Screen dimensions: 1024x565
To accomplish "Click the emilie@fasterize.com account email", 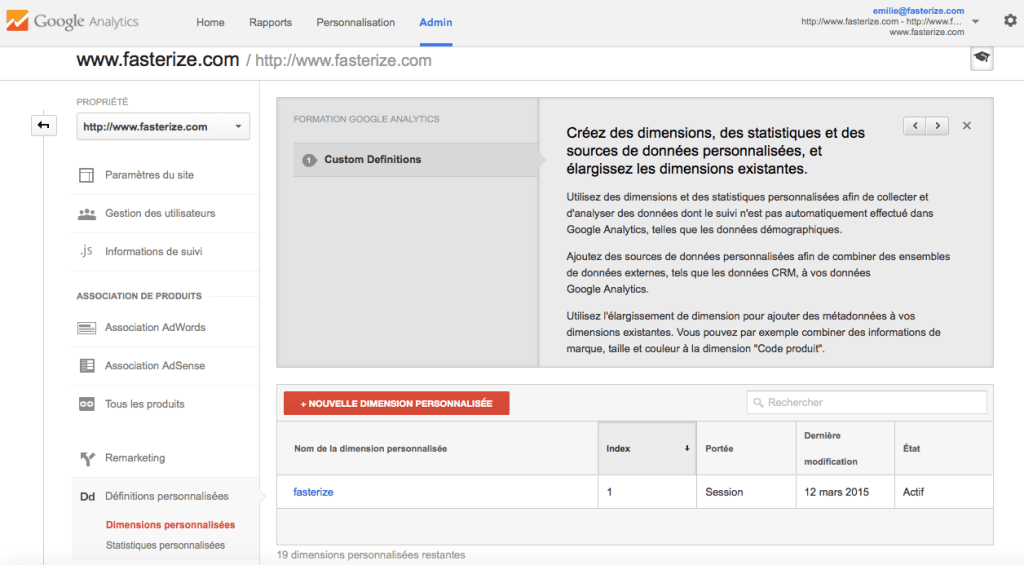I will 918,10.
